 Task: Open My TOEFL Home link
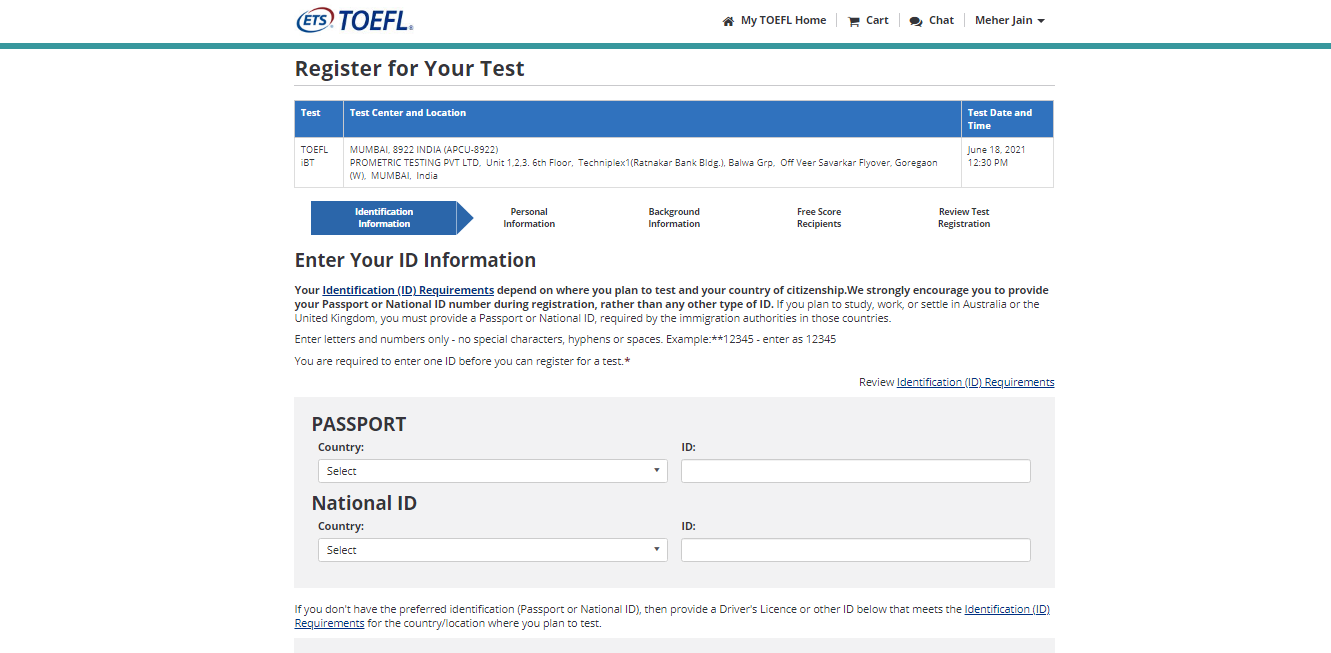[x=783, y=20]
